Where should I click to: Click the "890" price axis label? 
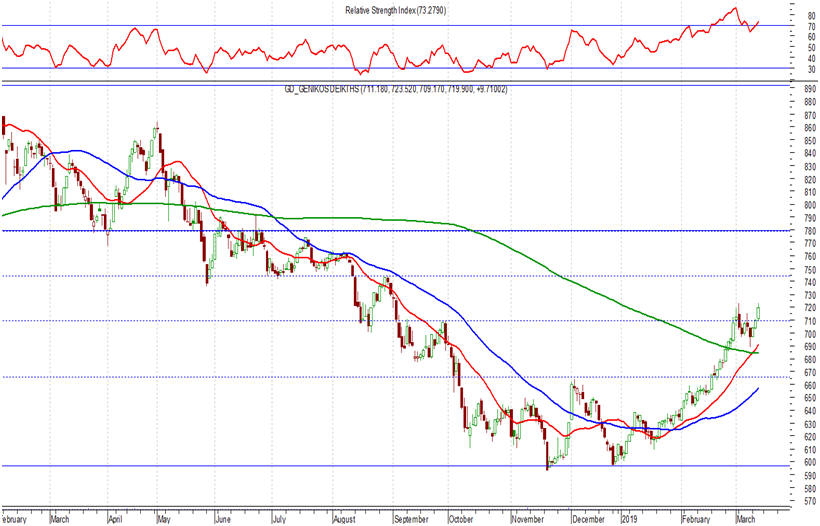[x=810, y=89]
